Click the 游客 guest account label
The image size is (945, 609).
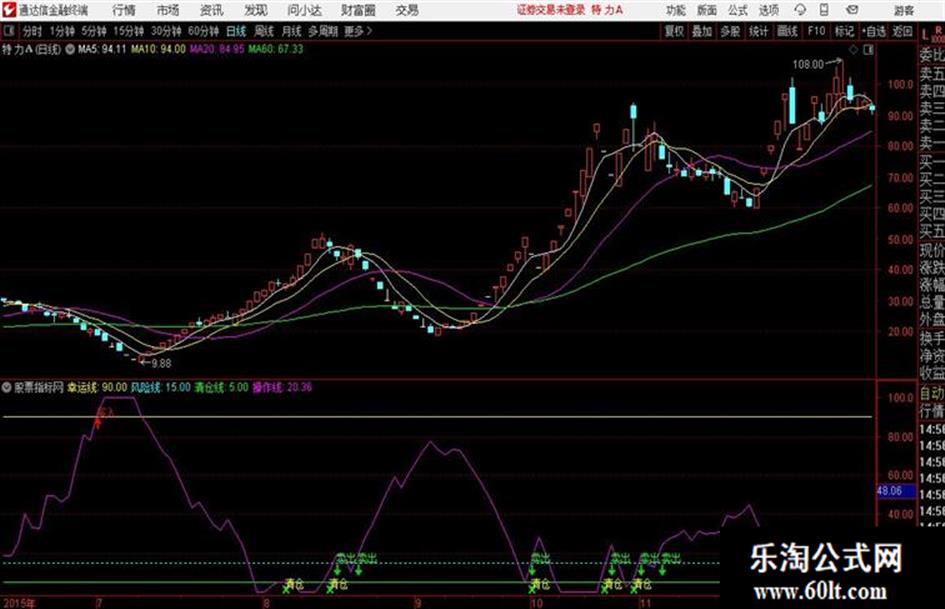coord(904,10)
